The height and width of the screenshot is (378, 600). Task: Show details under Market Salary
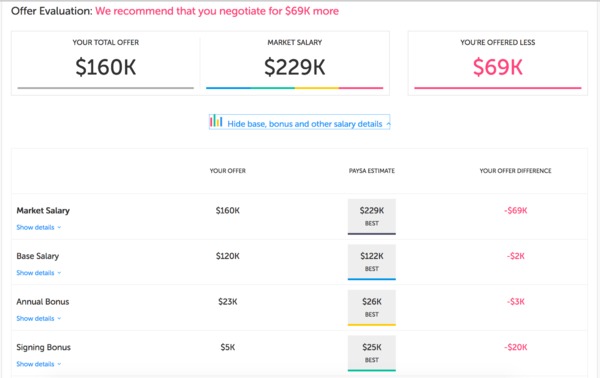point(35,227)
